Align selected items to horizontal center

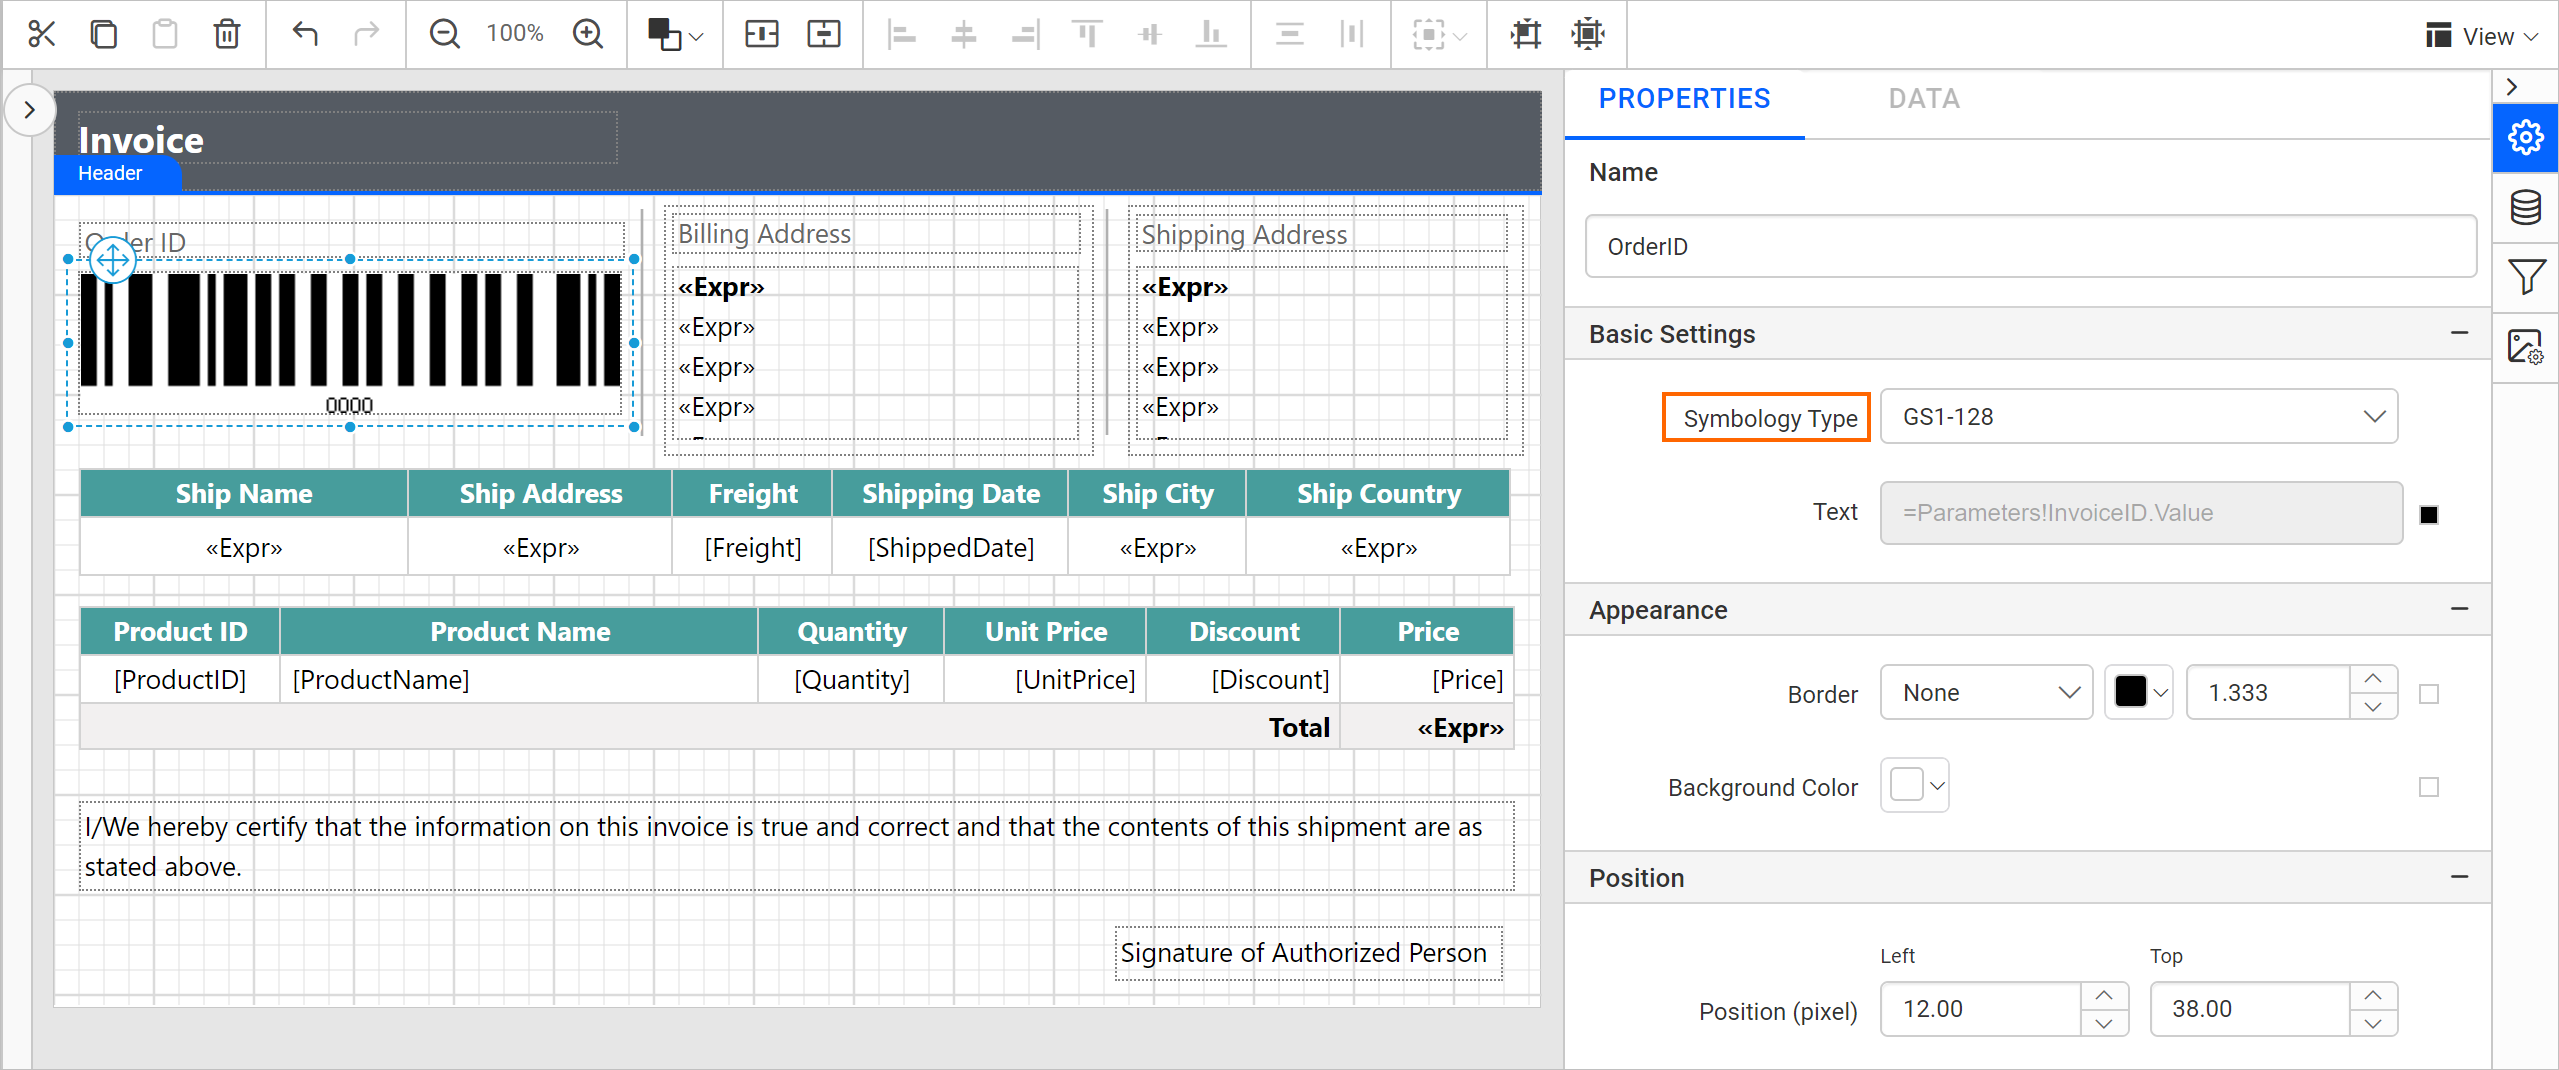(964, 34)
